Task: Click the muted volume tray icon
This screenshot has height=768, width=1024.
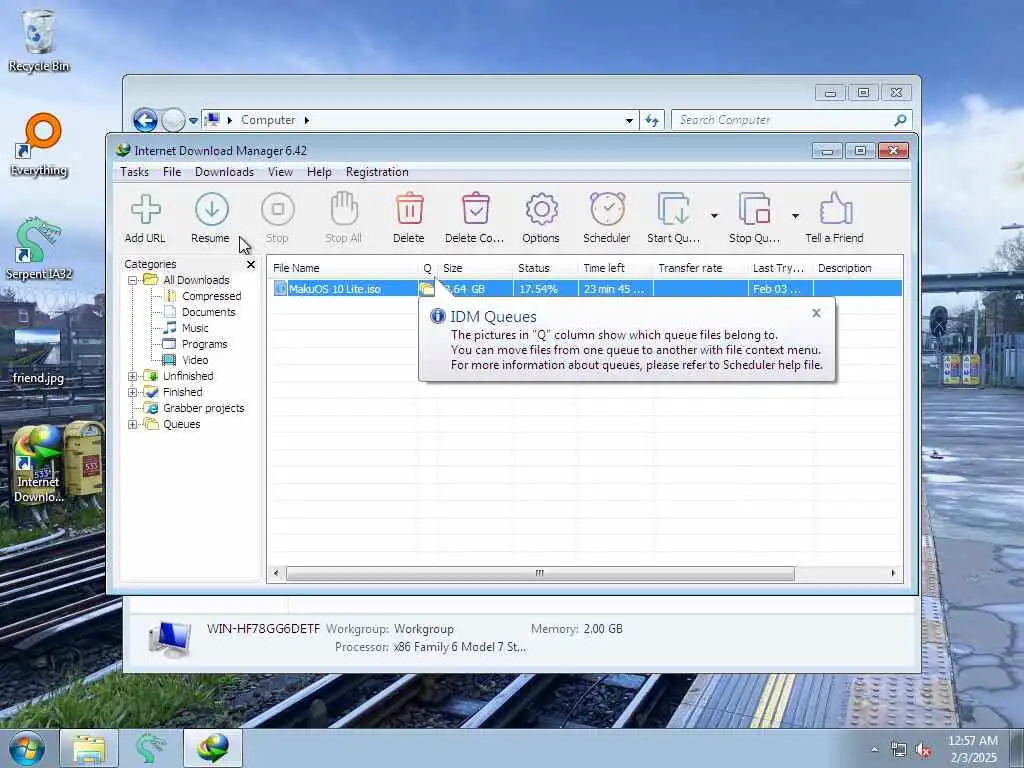Action: click(923, 750)
